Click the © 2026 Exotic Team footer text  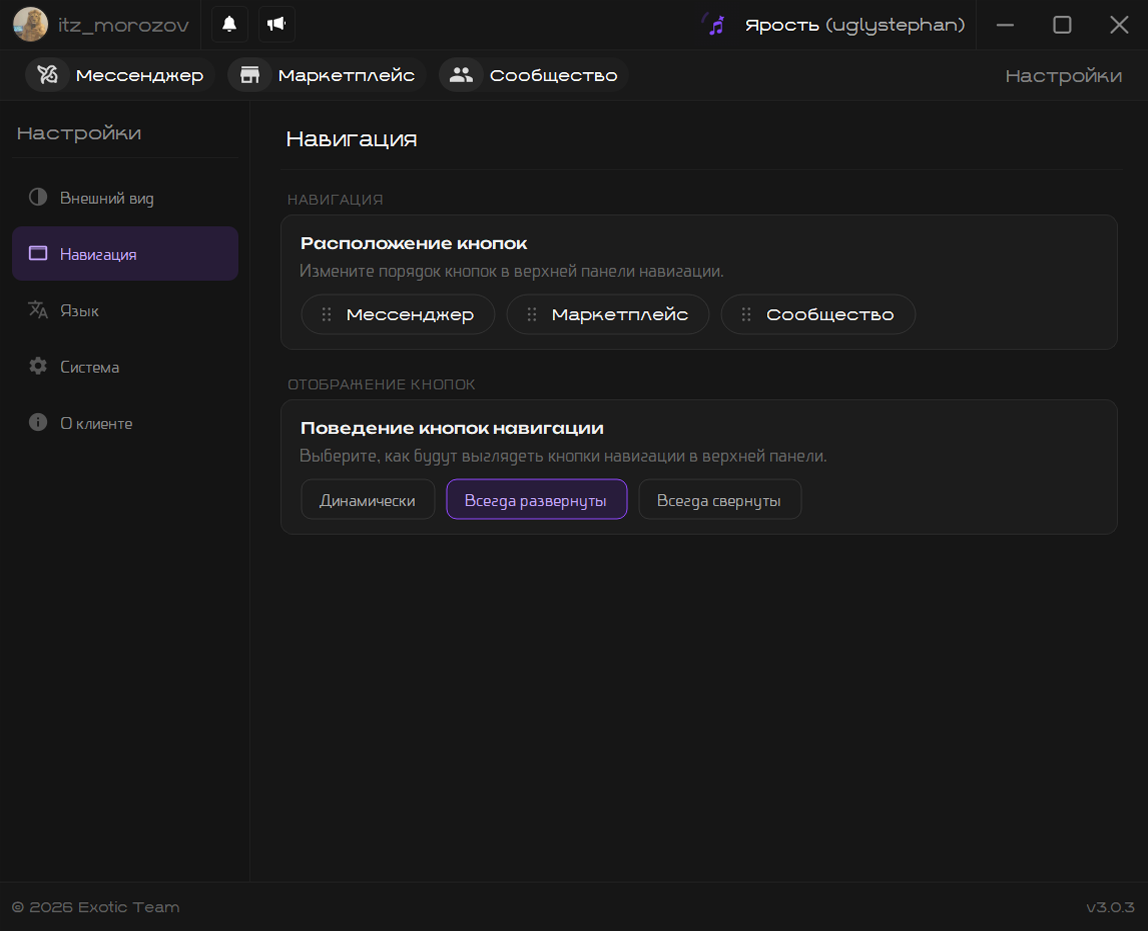[96, 907]
